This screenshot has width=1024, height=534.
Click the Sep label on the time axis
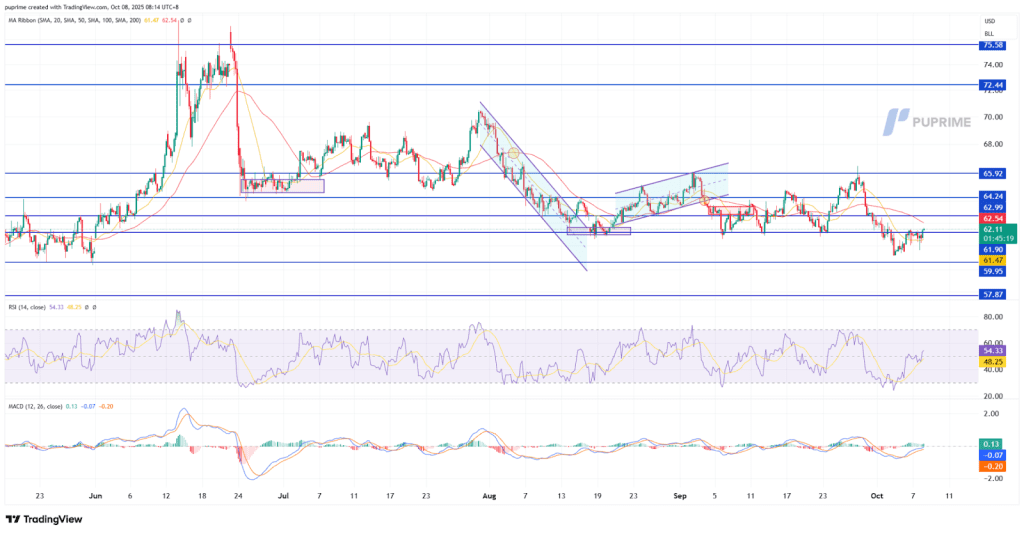680,494
